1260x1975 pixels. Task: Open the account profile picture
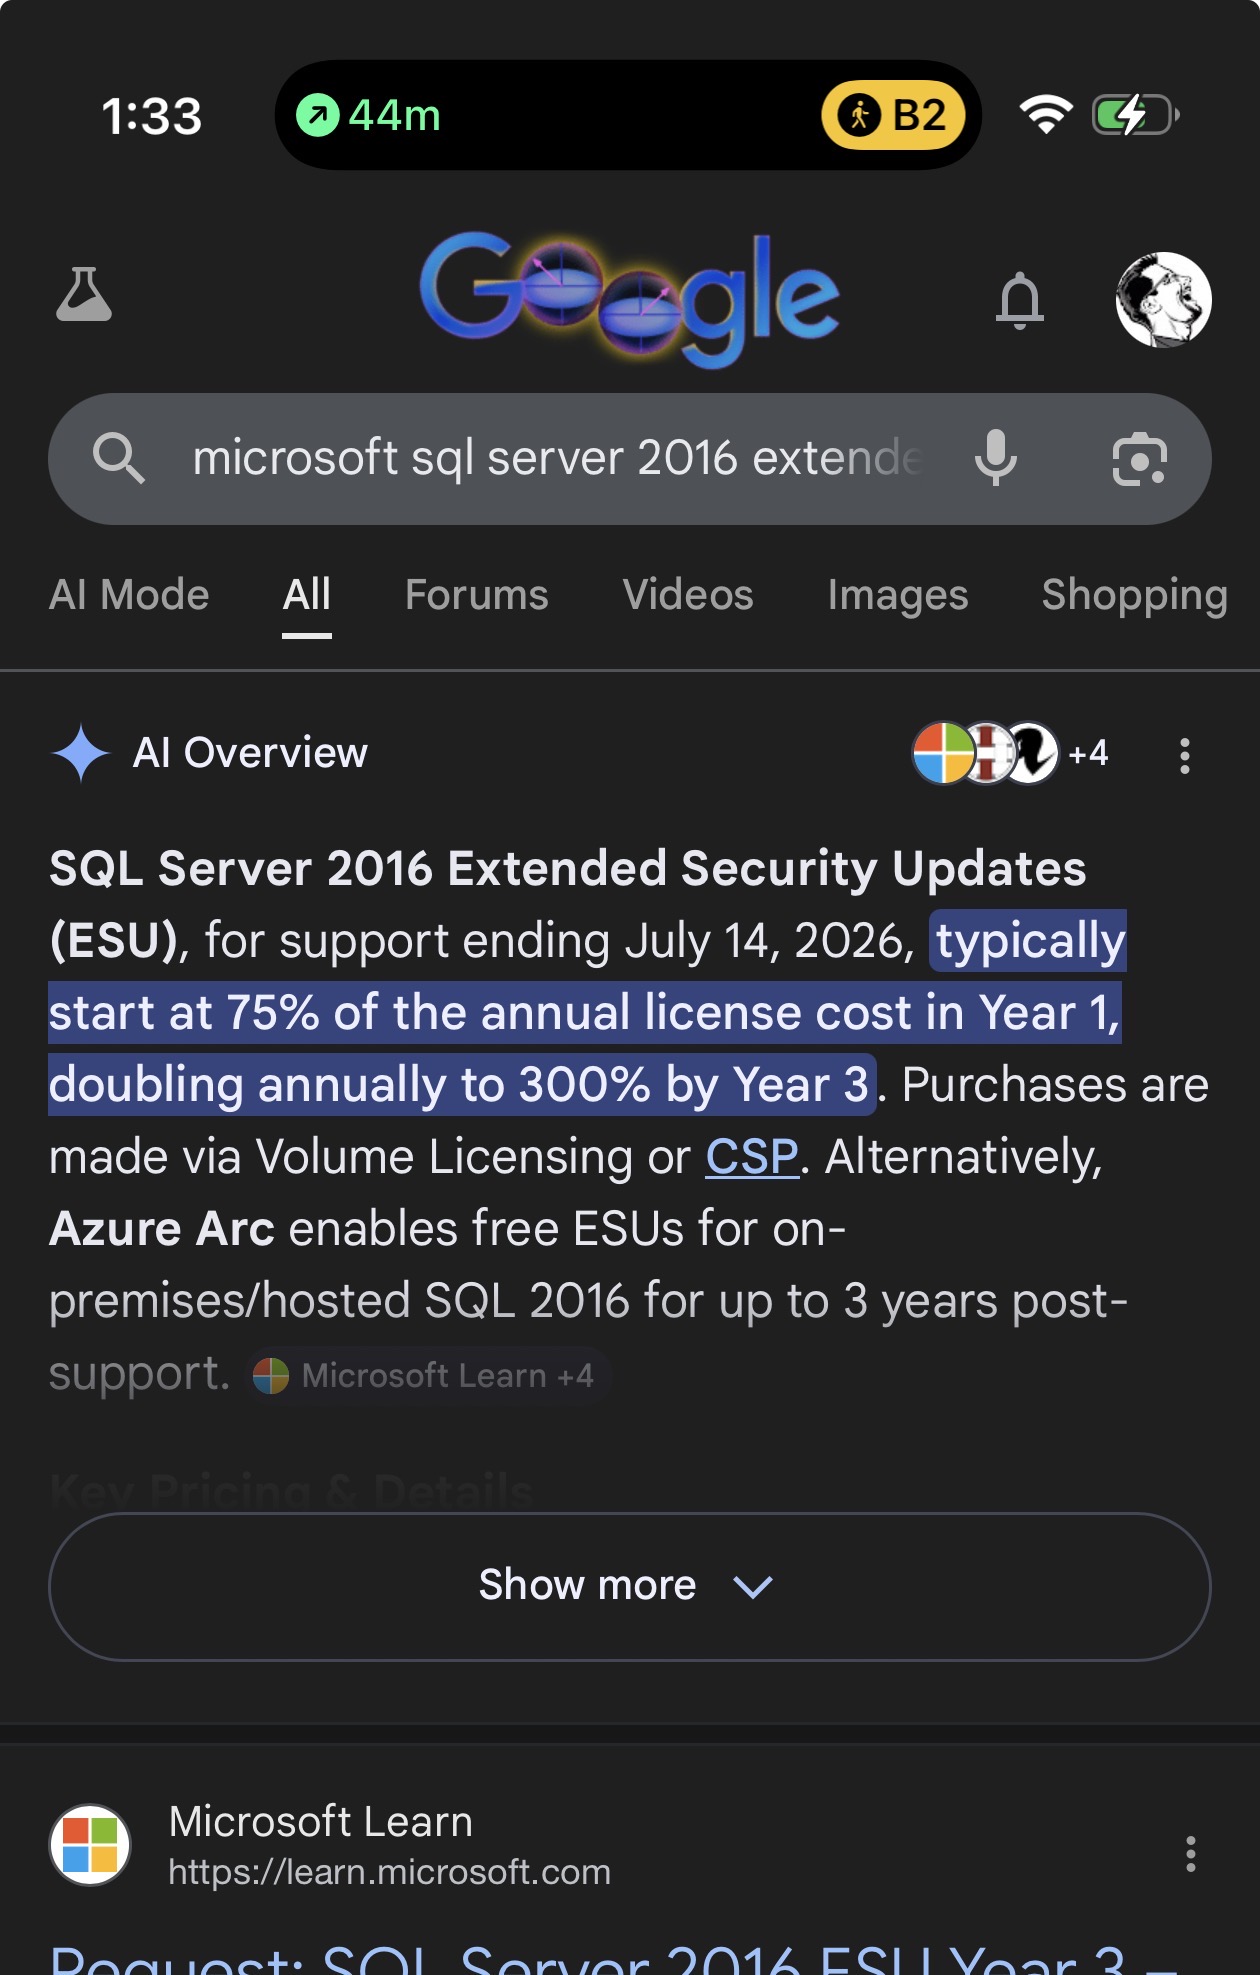click(1163, 300)
